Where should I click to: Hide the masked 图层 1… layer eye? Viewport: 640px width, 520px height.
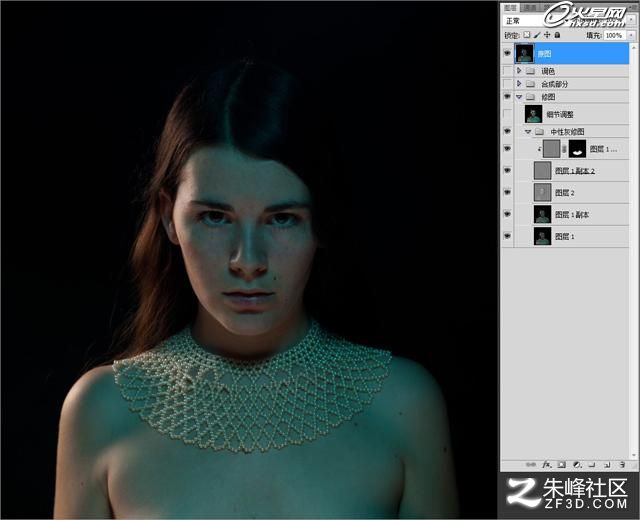[x=507, y=149]
